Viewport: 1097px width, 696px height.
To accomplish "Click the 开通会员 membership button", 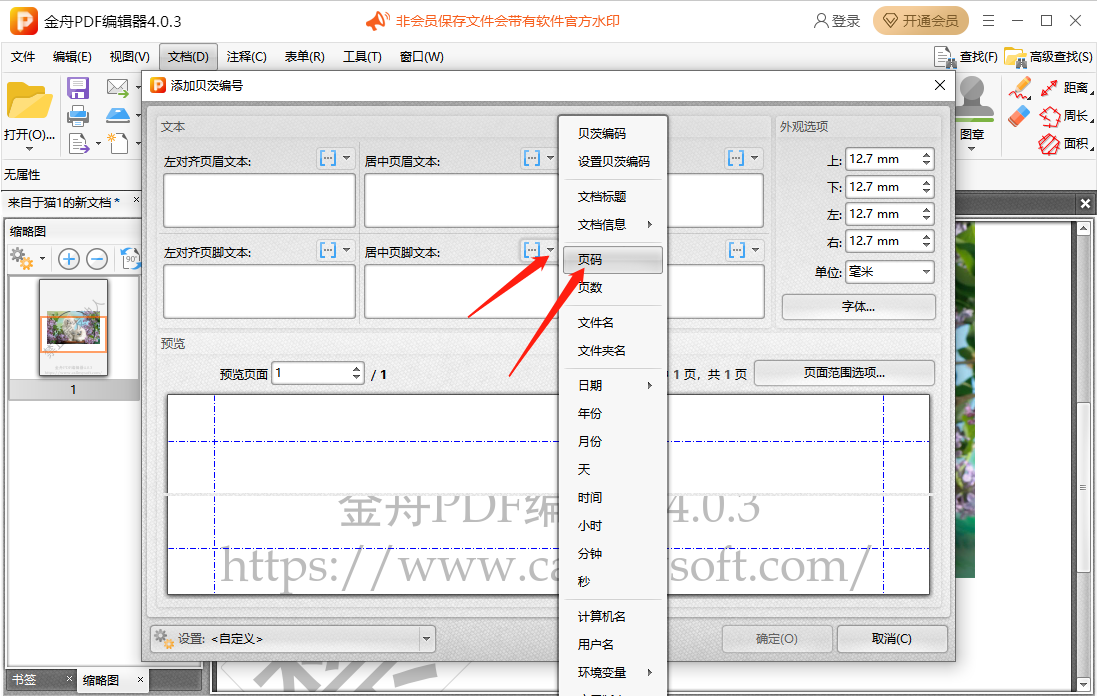I will click(921, 21).
